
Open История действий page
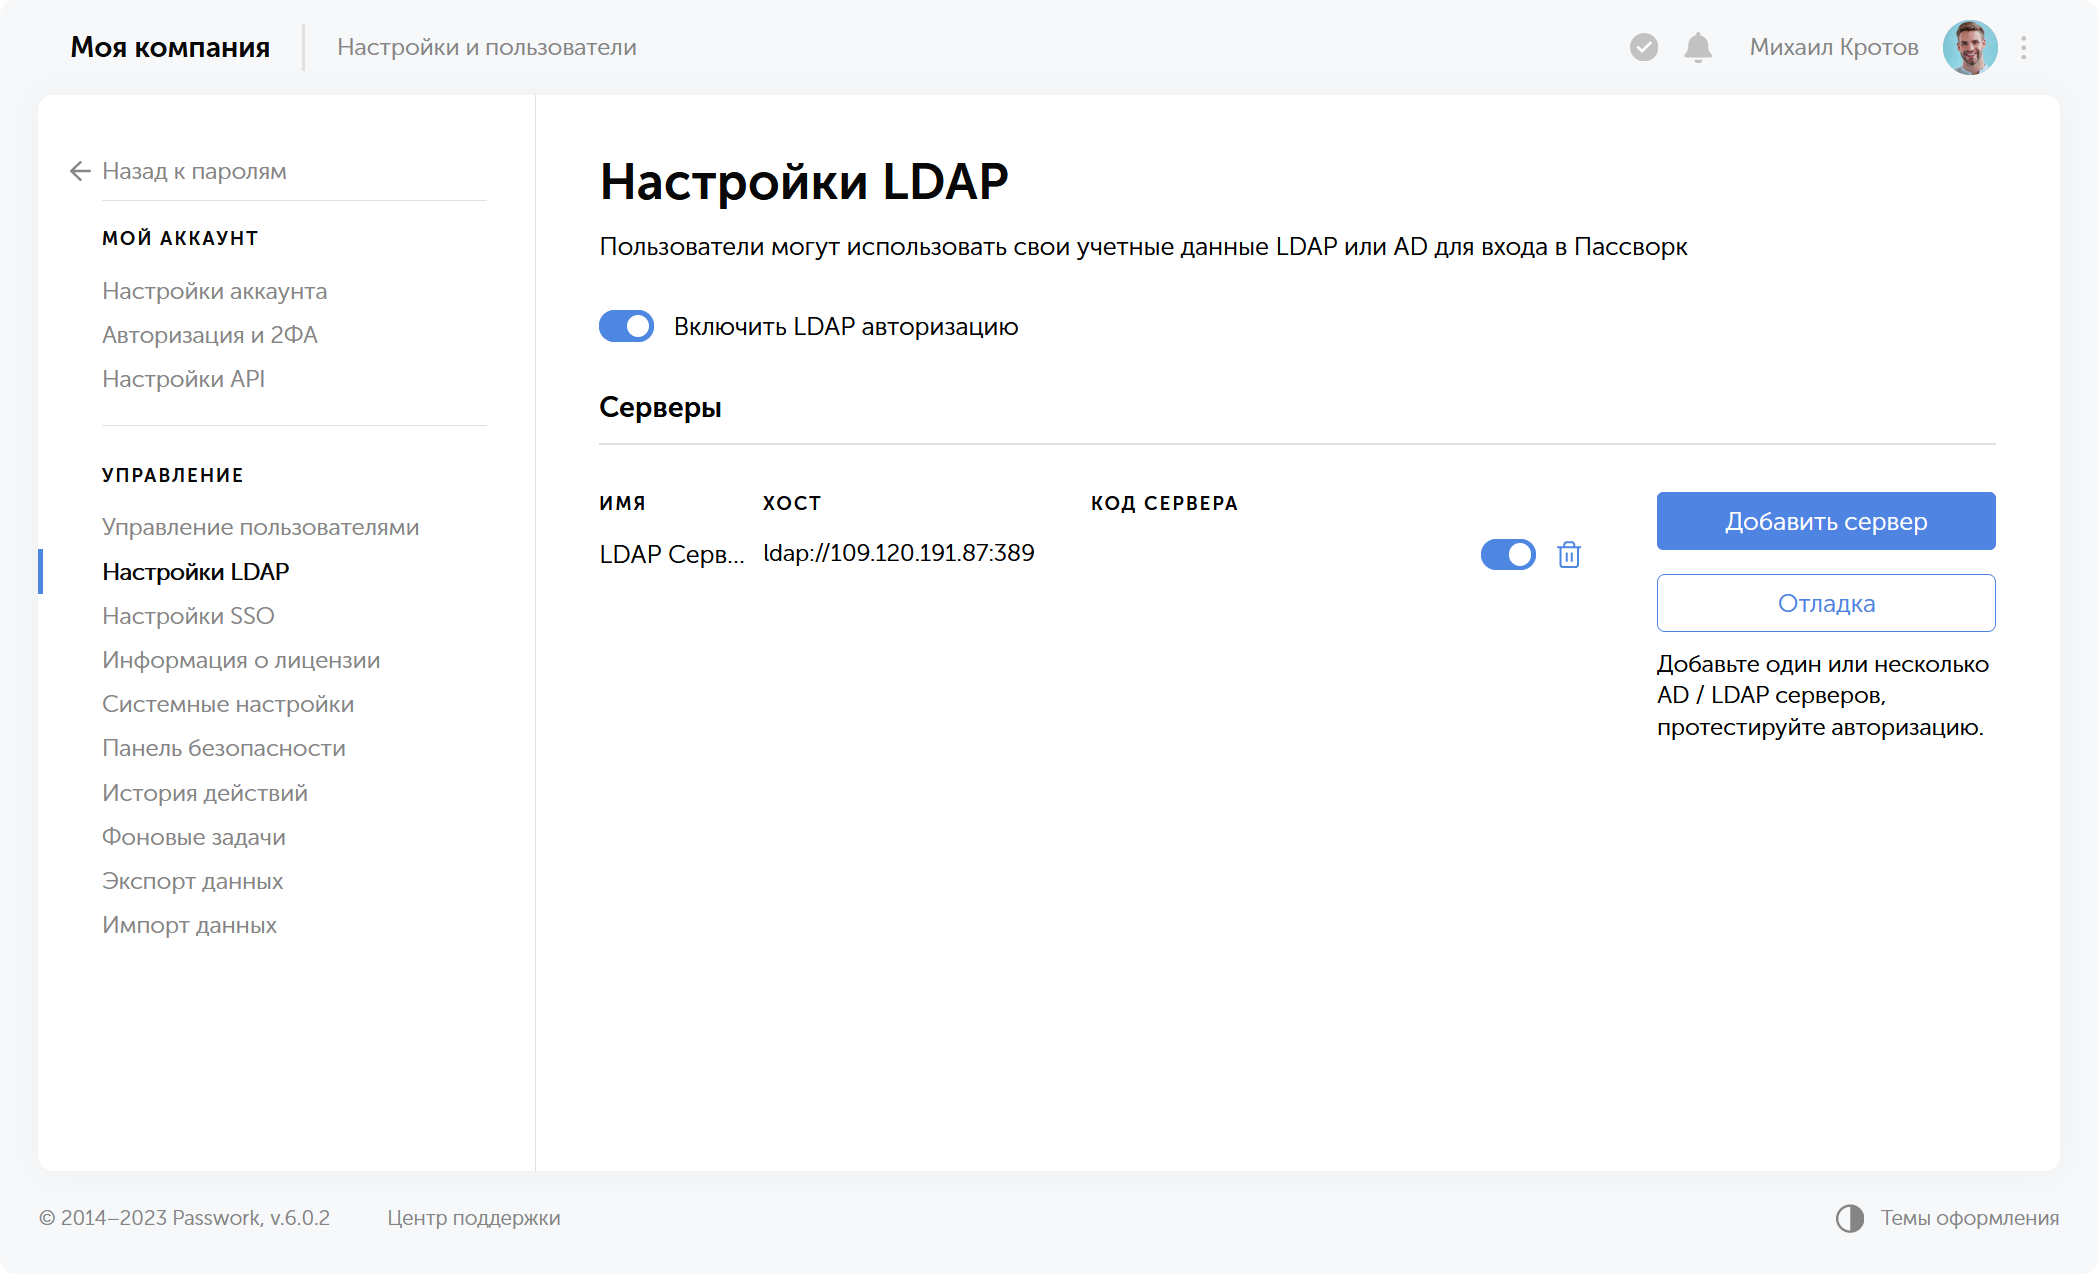[204, 792]
